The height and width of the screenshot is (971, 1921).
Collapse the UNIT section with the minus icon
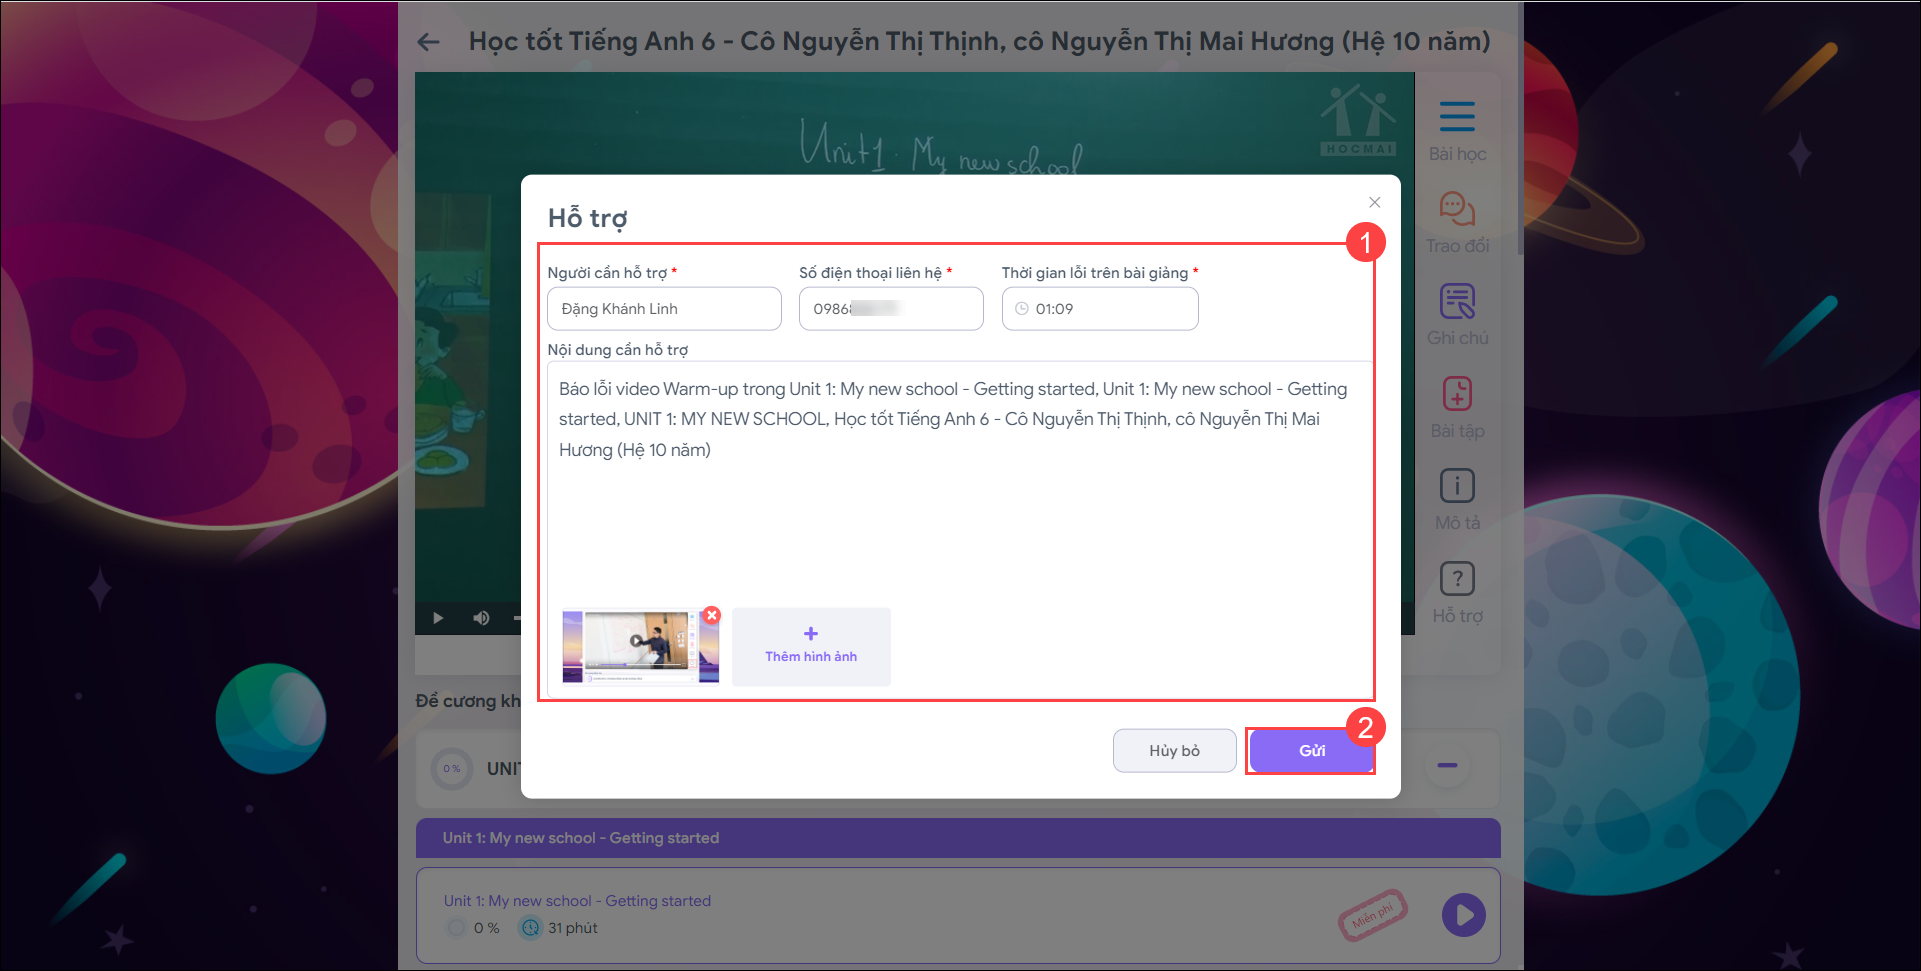click(1447, 766)
